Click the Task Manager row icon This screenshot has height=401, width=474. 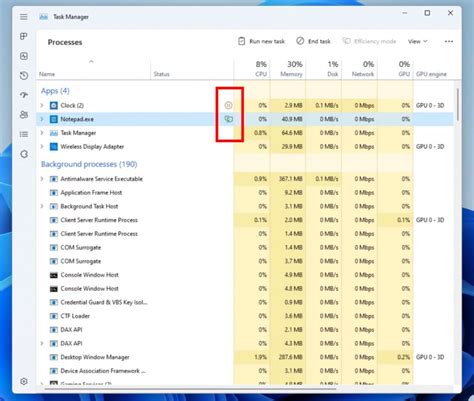[x=53, y=133]
